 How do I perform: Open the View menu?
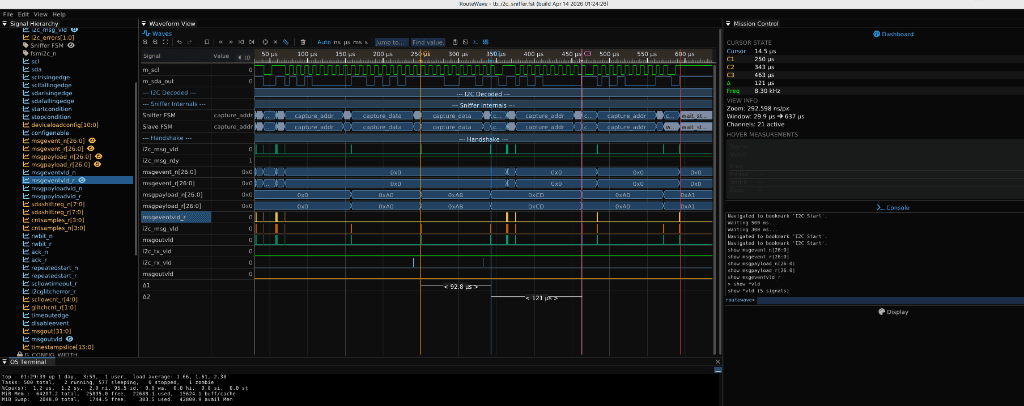click(x=40, y=14)
